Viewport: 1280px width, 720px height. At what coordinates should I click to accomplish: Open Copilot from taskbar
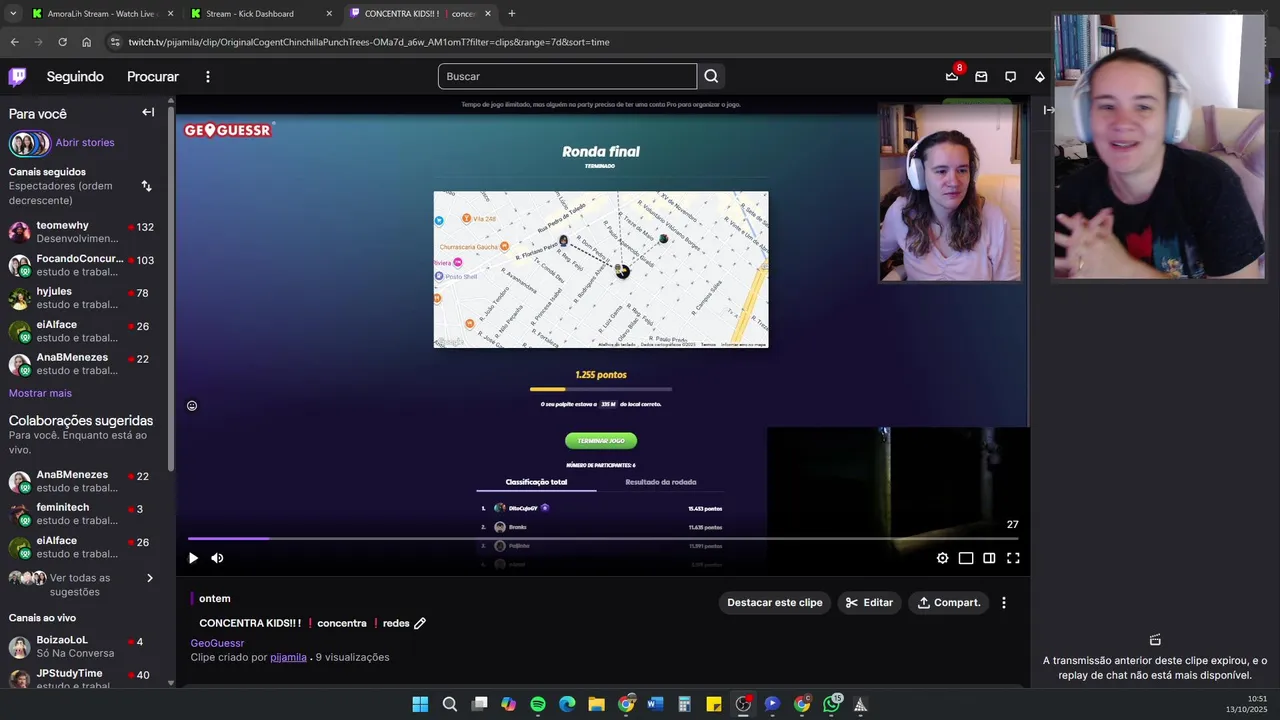[x=508, y=704]
